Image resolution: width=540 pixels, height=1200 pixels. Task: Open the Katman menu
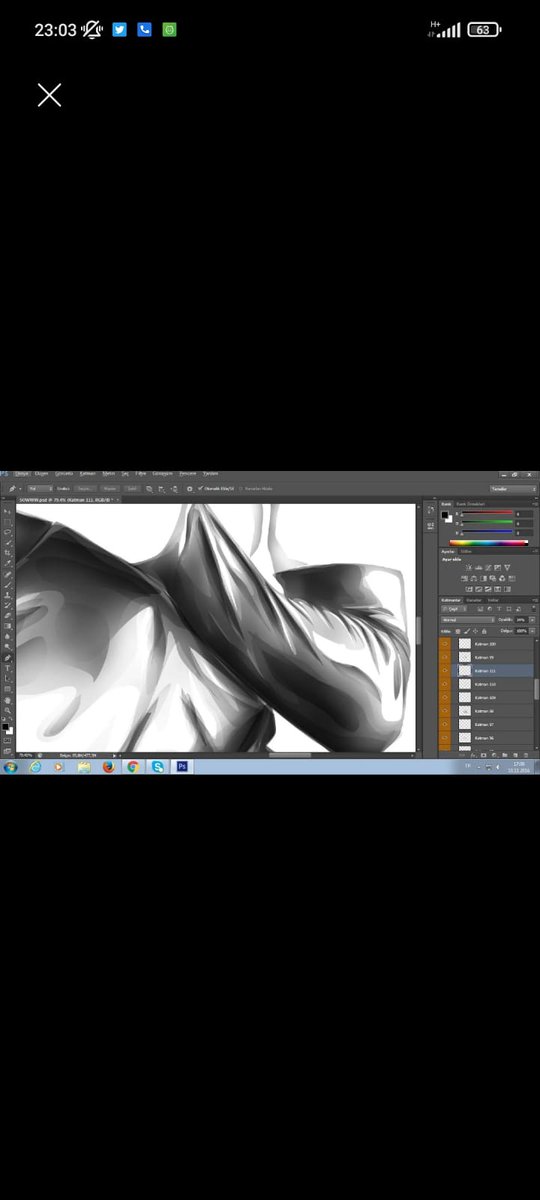coord(88,476)
